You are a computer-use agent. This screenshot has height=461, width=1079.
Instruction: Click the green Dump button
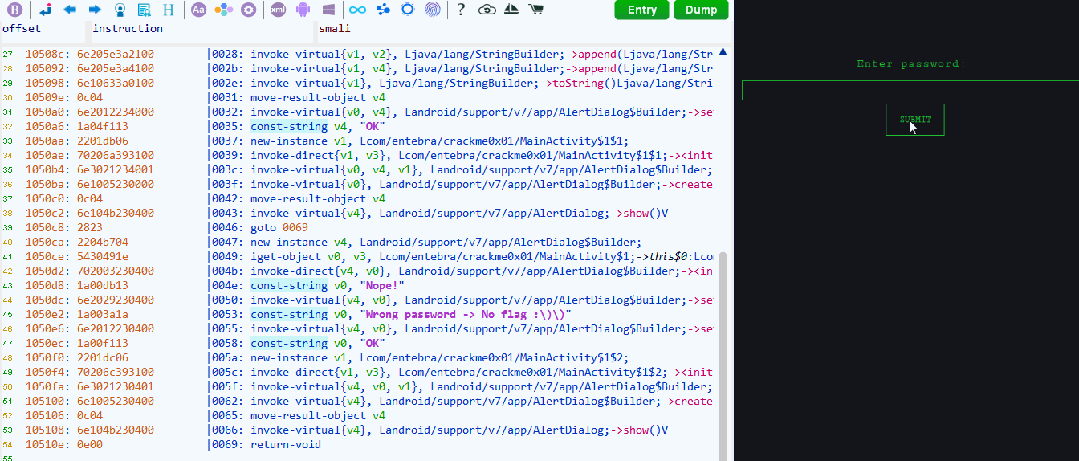point(701,10)
